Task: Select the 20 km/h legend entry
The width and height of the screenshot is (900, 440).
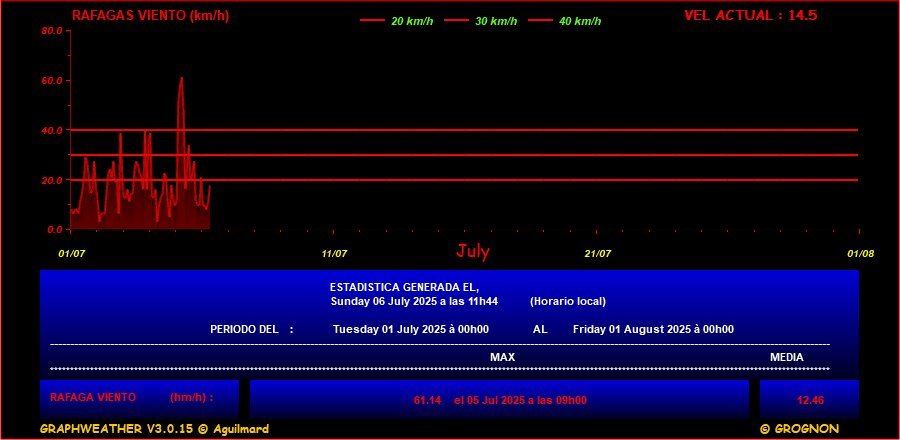Action: pos(397,21)
